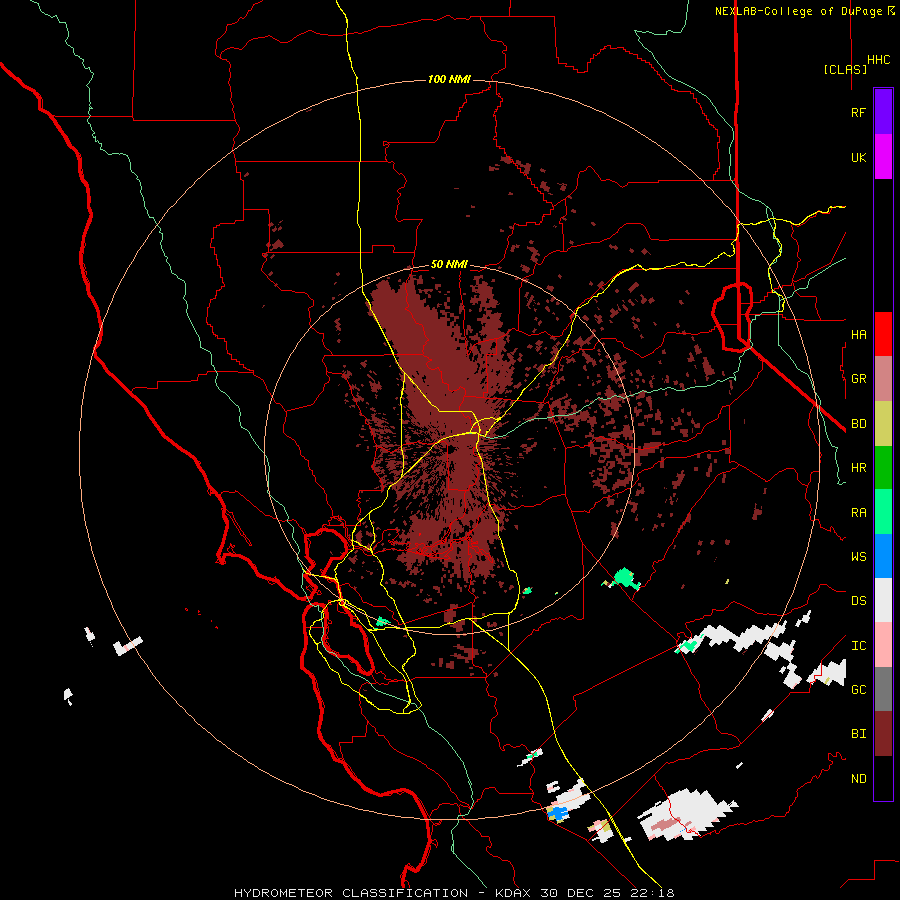This screenshot has height=900, width=900.
Task: Click the UK magenta legend swatch
Action: [883, 157]
